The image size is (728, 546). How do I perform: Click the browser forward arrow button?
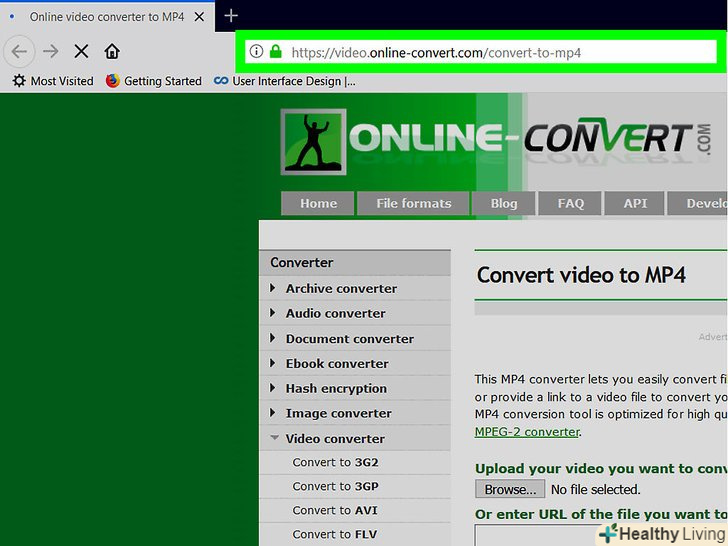pos(50,51)
